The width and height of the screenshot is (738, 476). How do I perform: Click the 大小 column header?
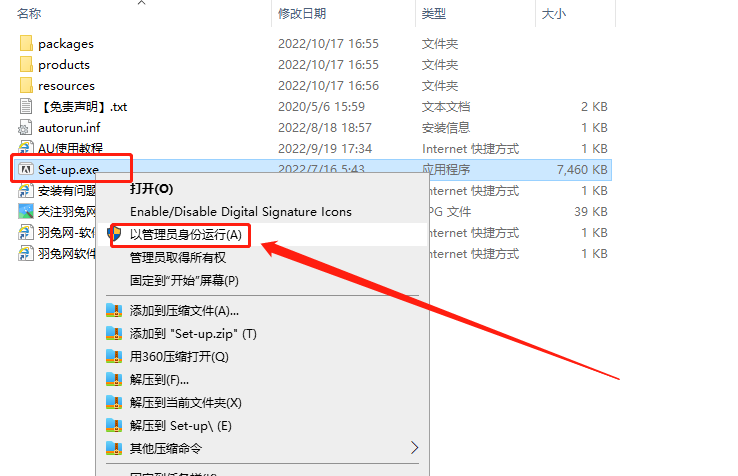point(553,13)
